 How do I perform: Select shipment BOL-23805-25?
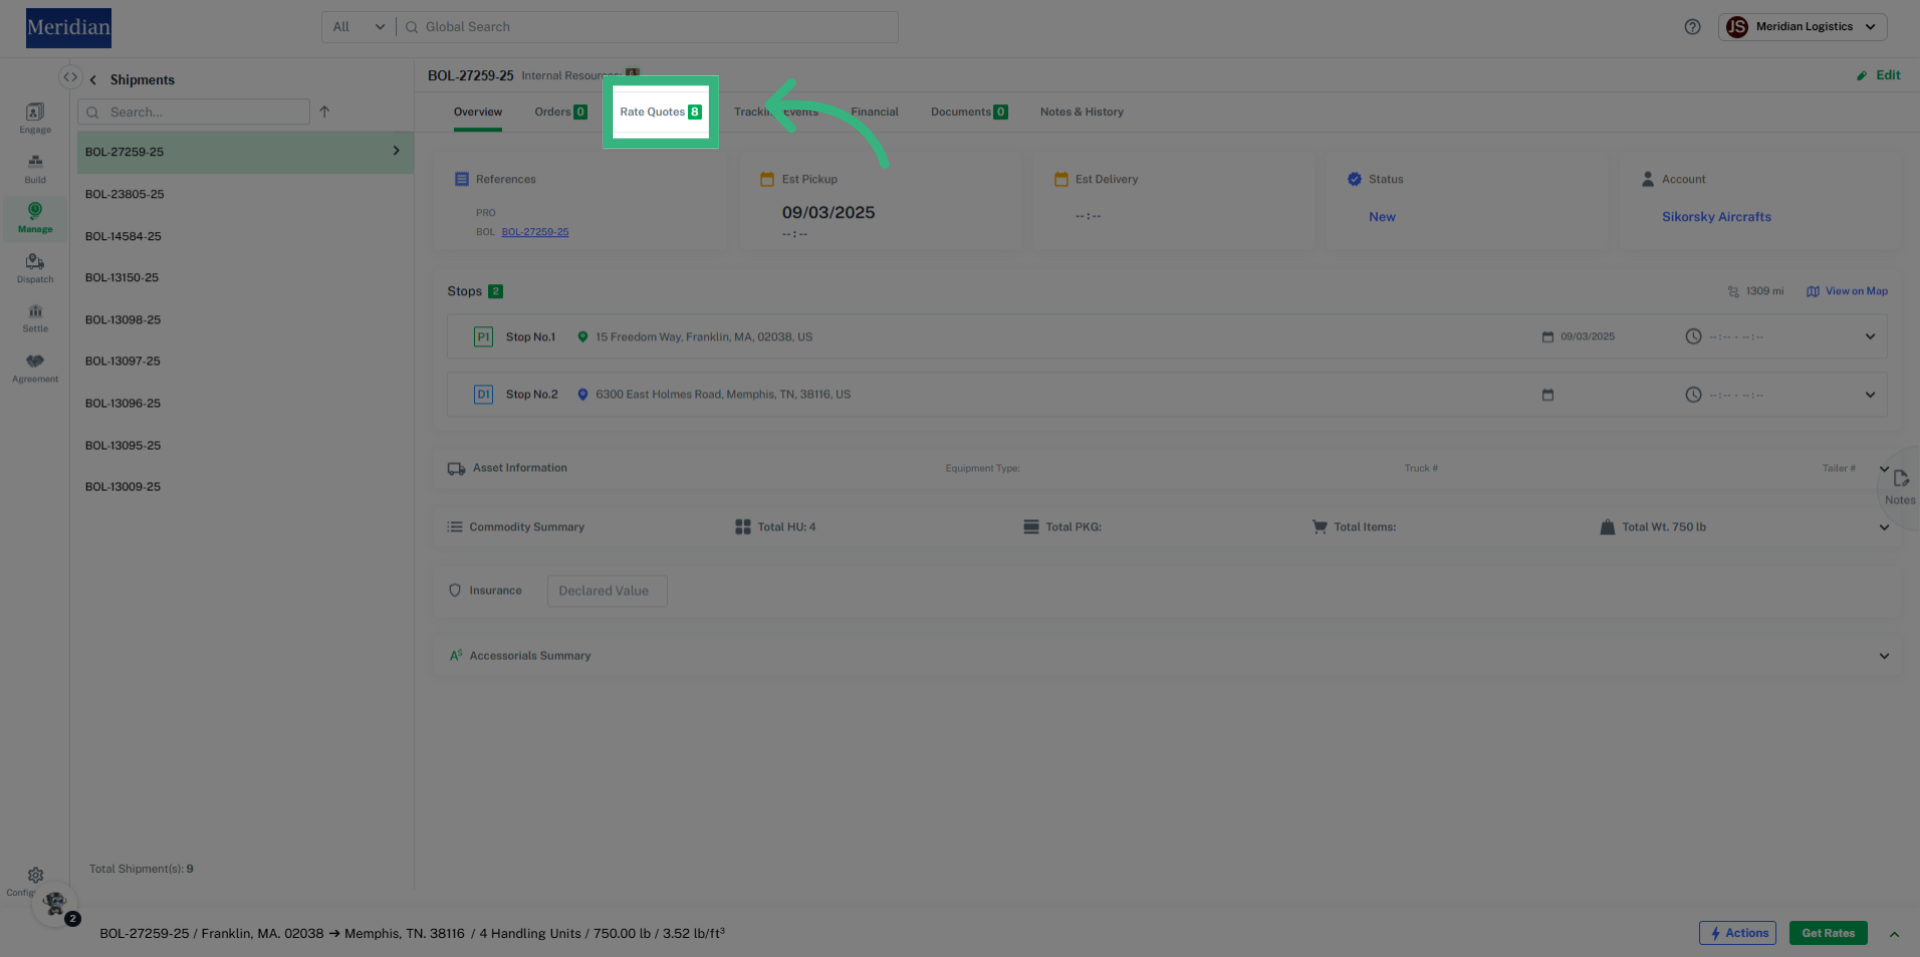(245, 194)
